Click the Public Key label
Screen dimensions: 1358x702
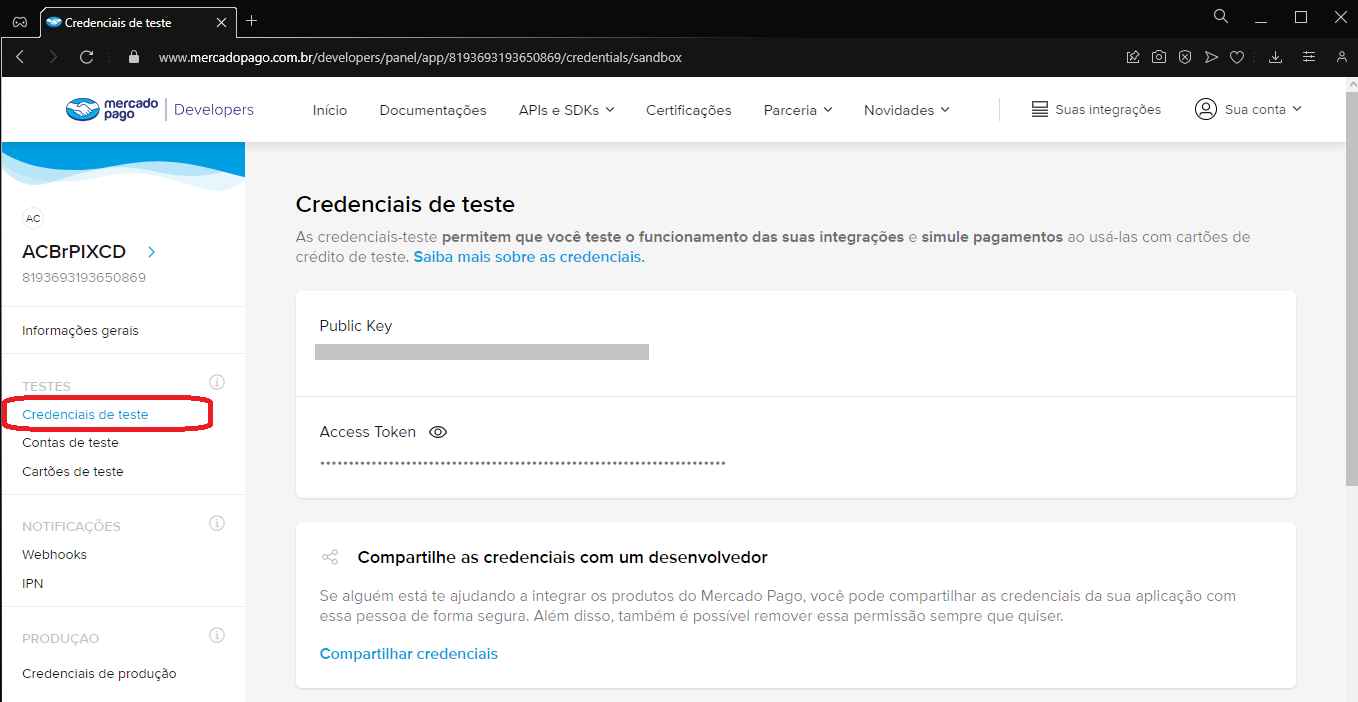(x=356, y=326)
